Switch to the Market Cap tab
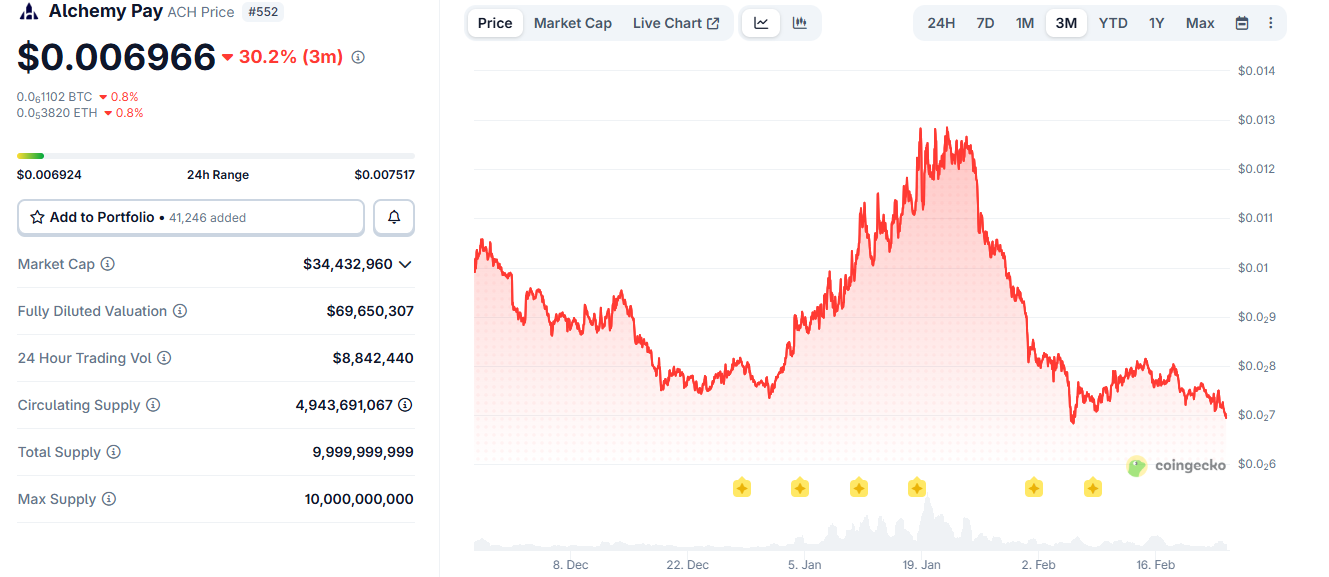 [x=573, y=23]
